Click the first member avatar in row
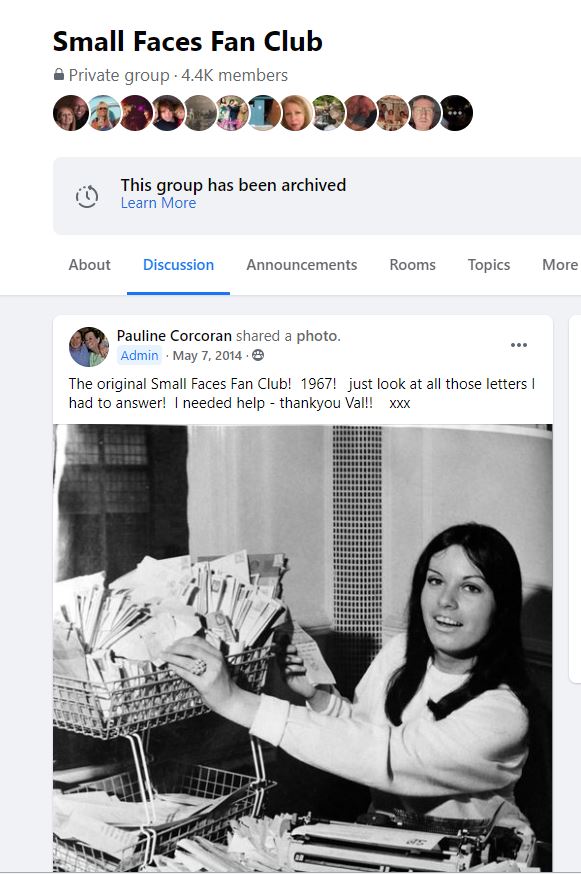581x874 pixels. (71, 113)
